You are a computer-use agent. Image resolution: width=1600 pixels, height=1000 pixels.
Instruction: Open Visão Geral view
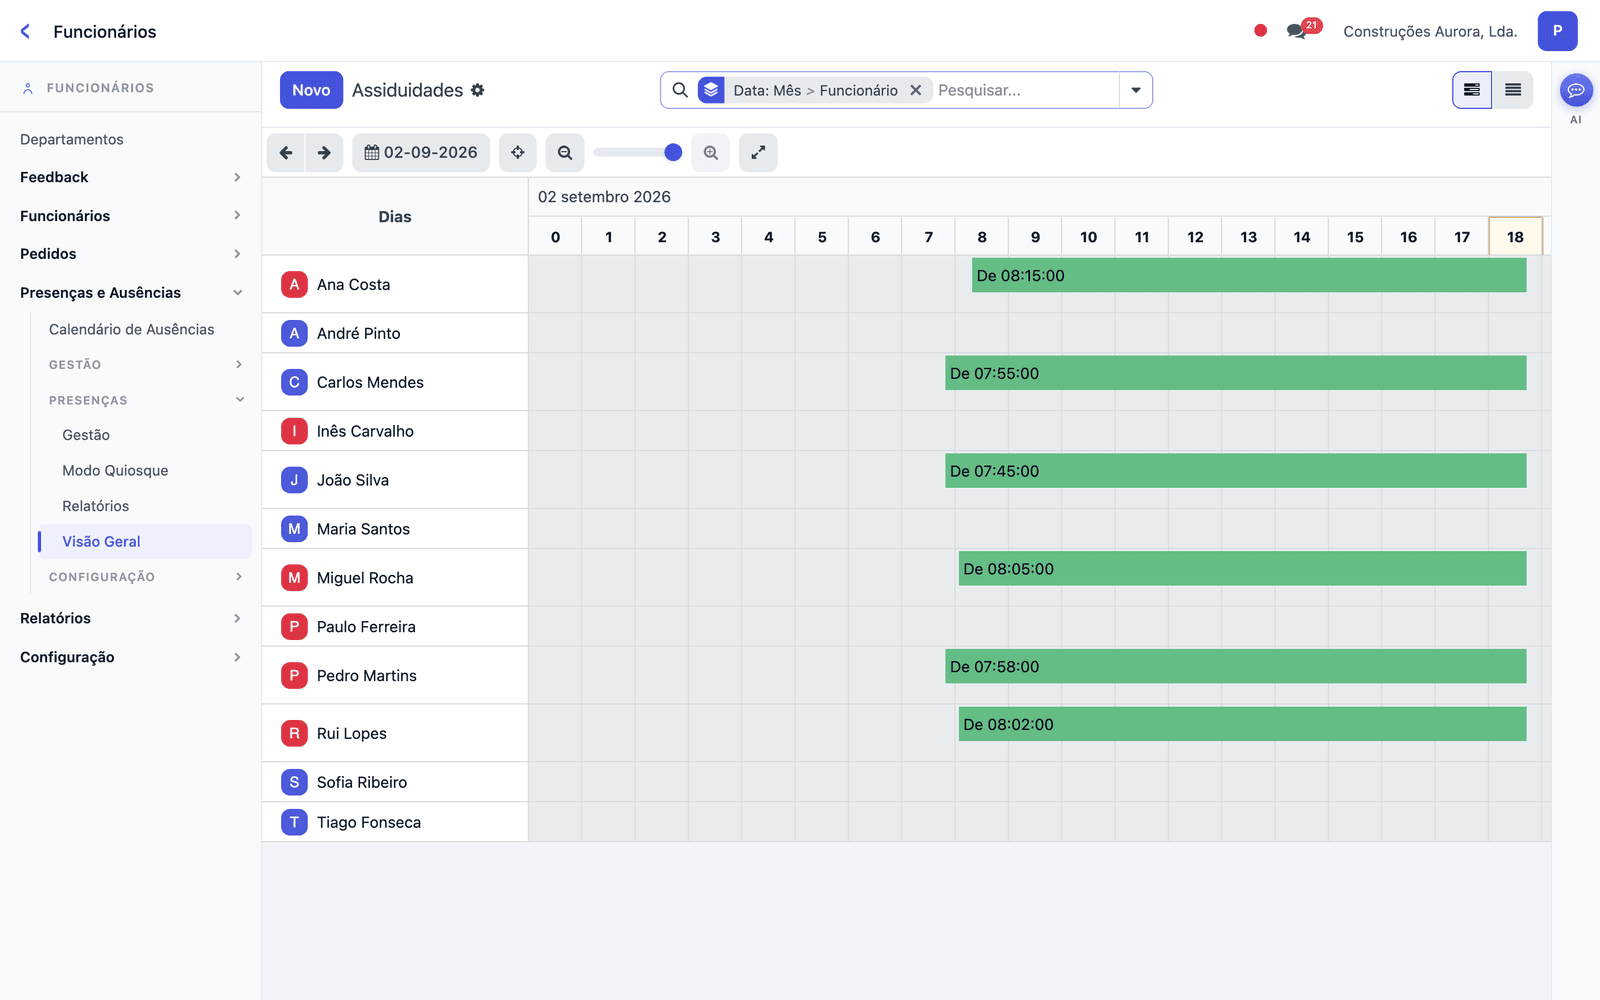tap(145, 541)
